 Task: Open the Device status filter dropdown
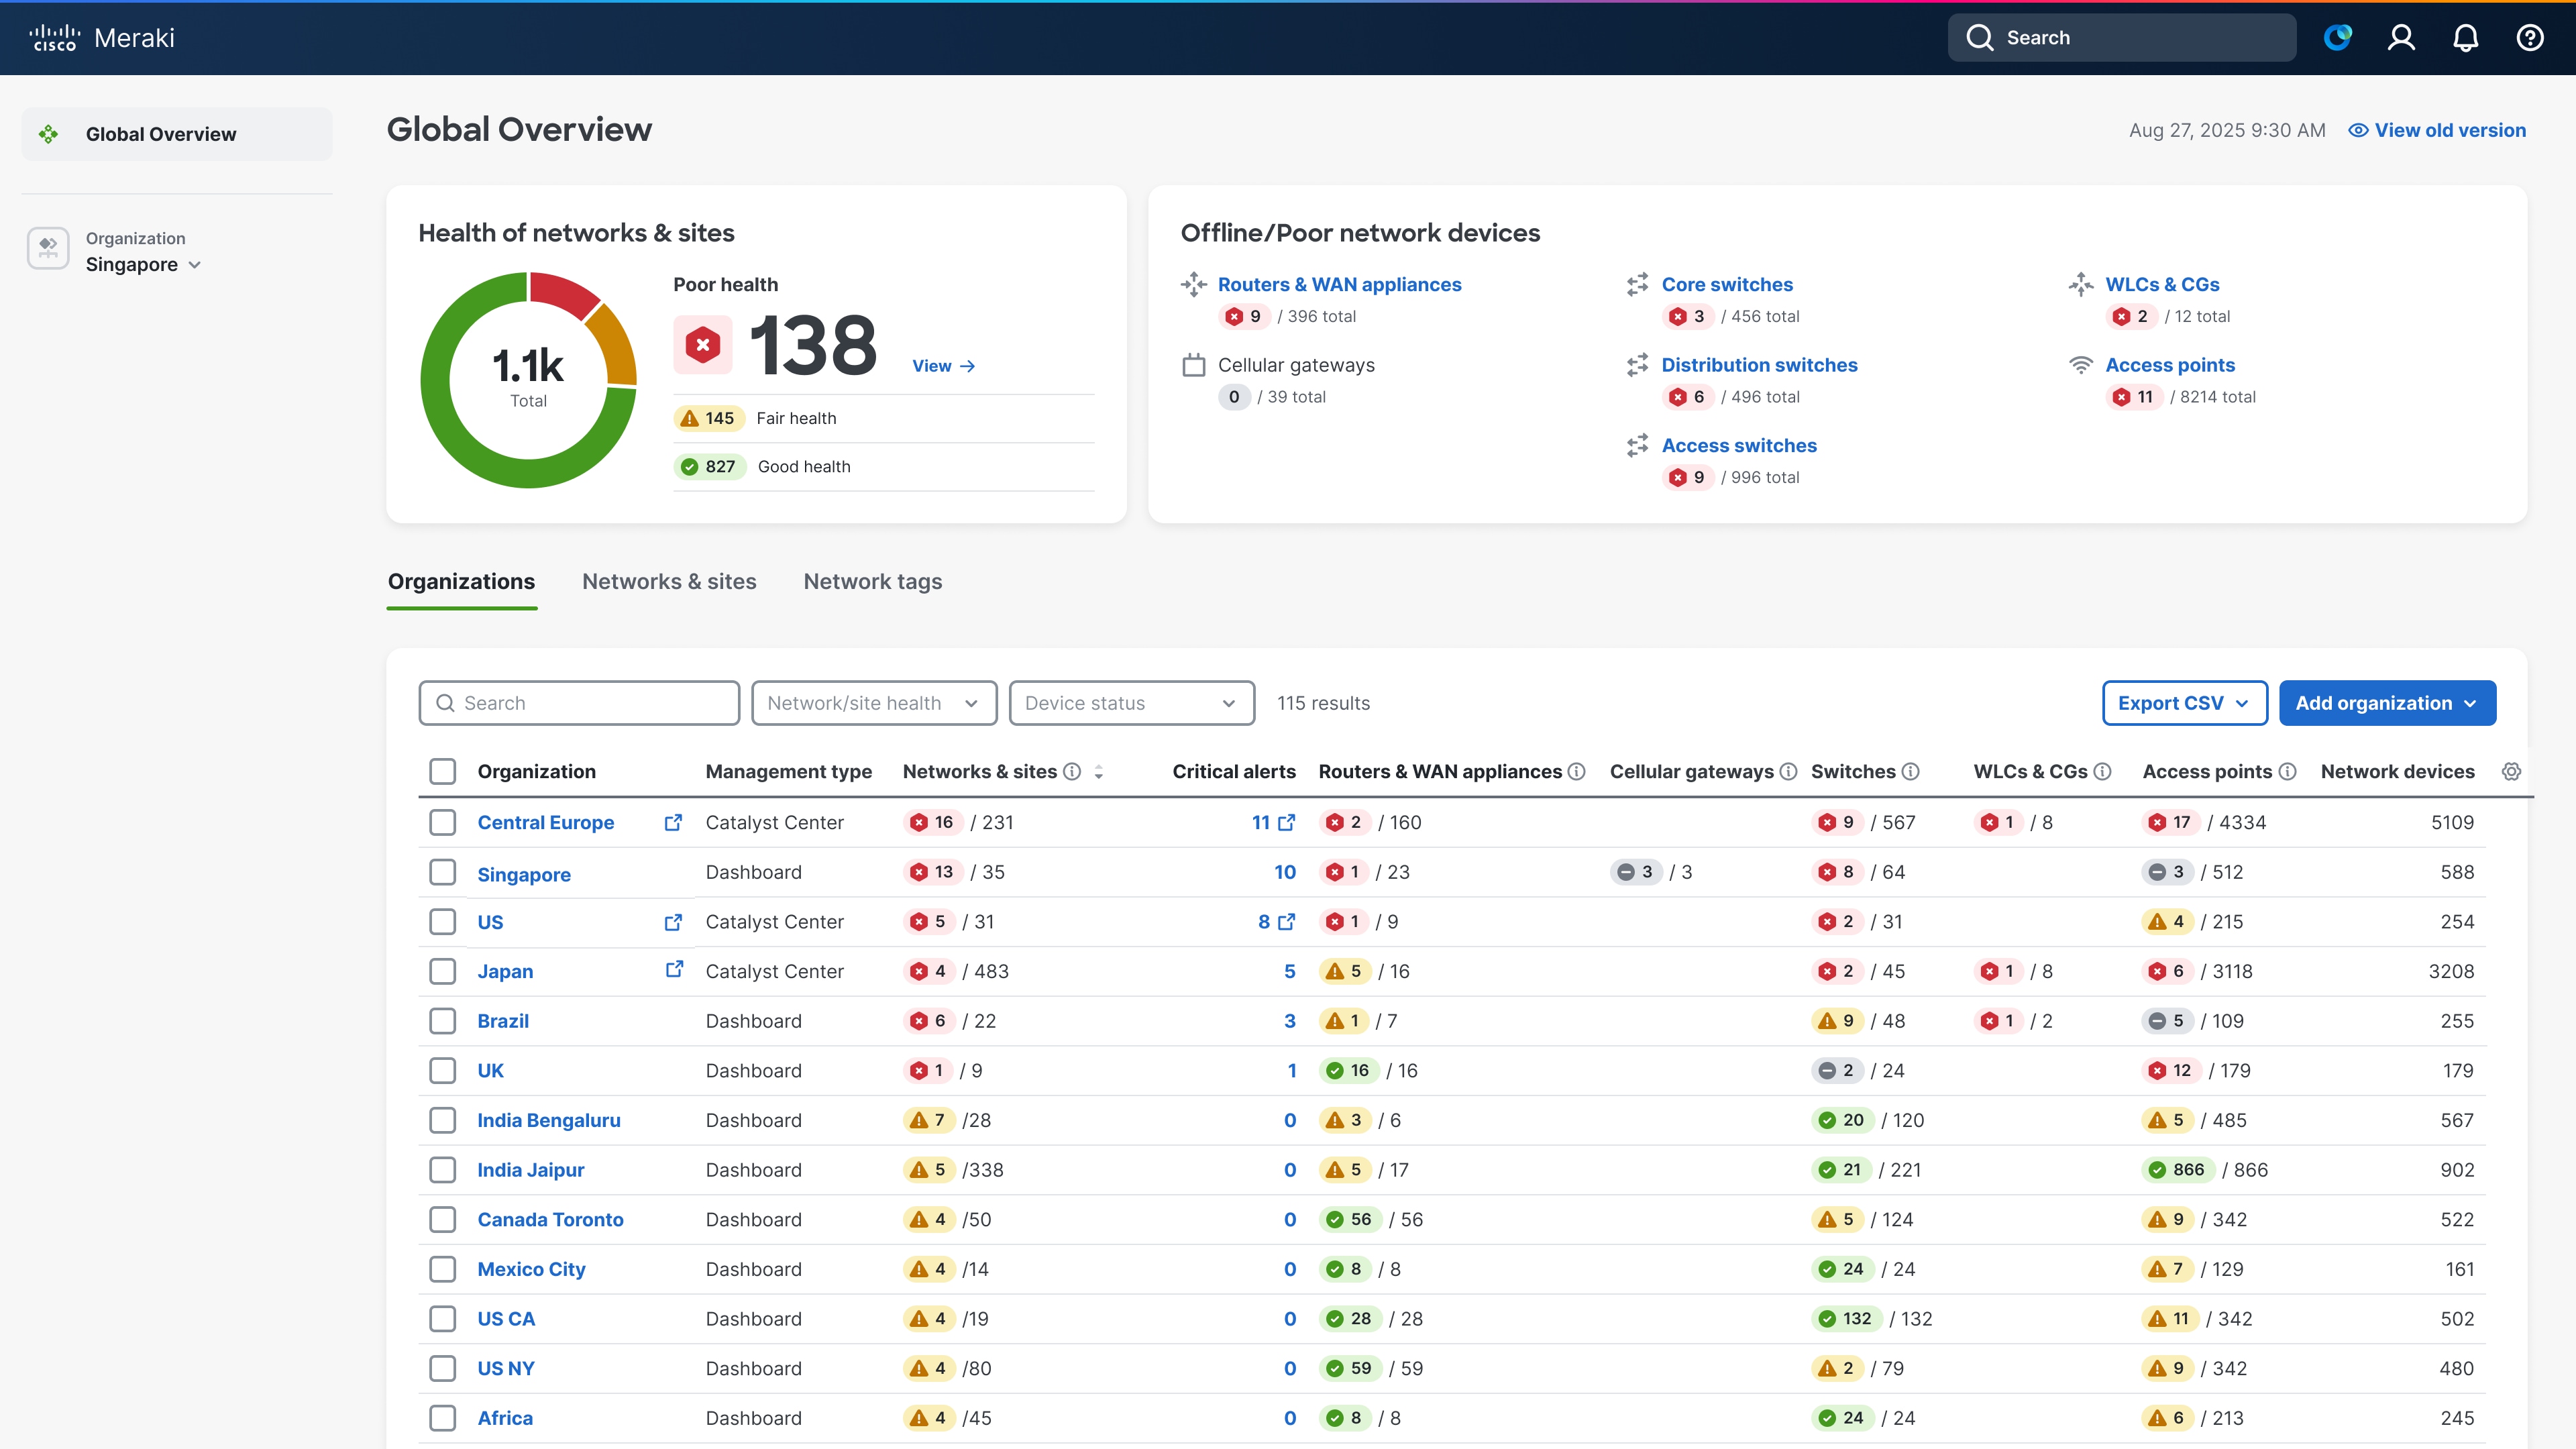click(1131, 703)
